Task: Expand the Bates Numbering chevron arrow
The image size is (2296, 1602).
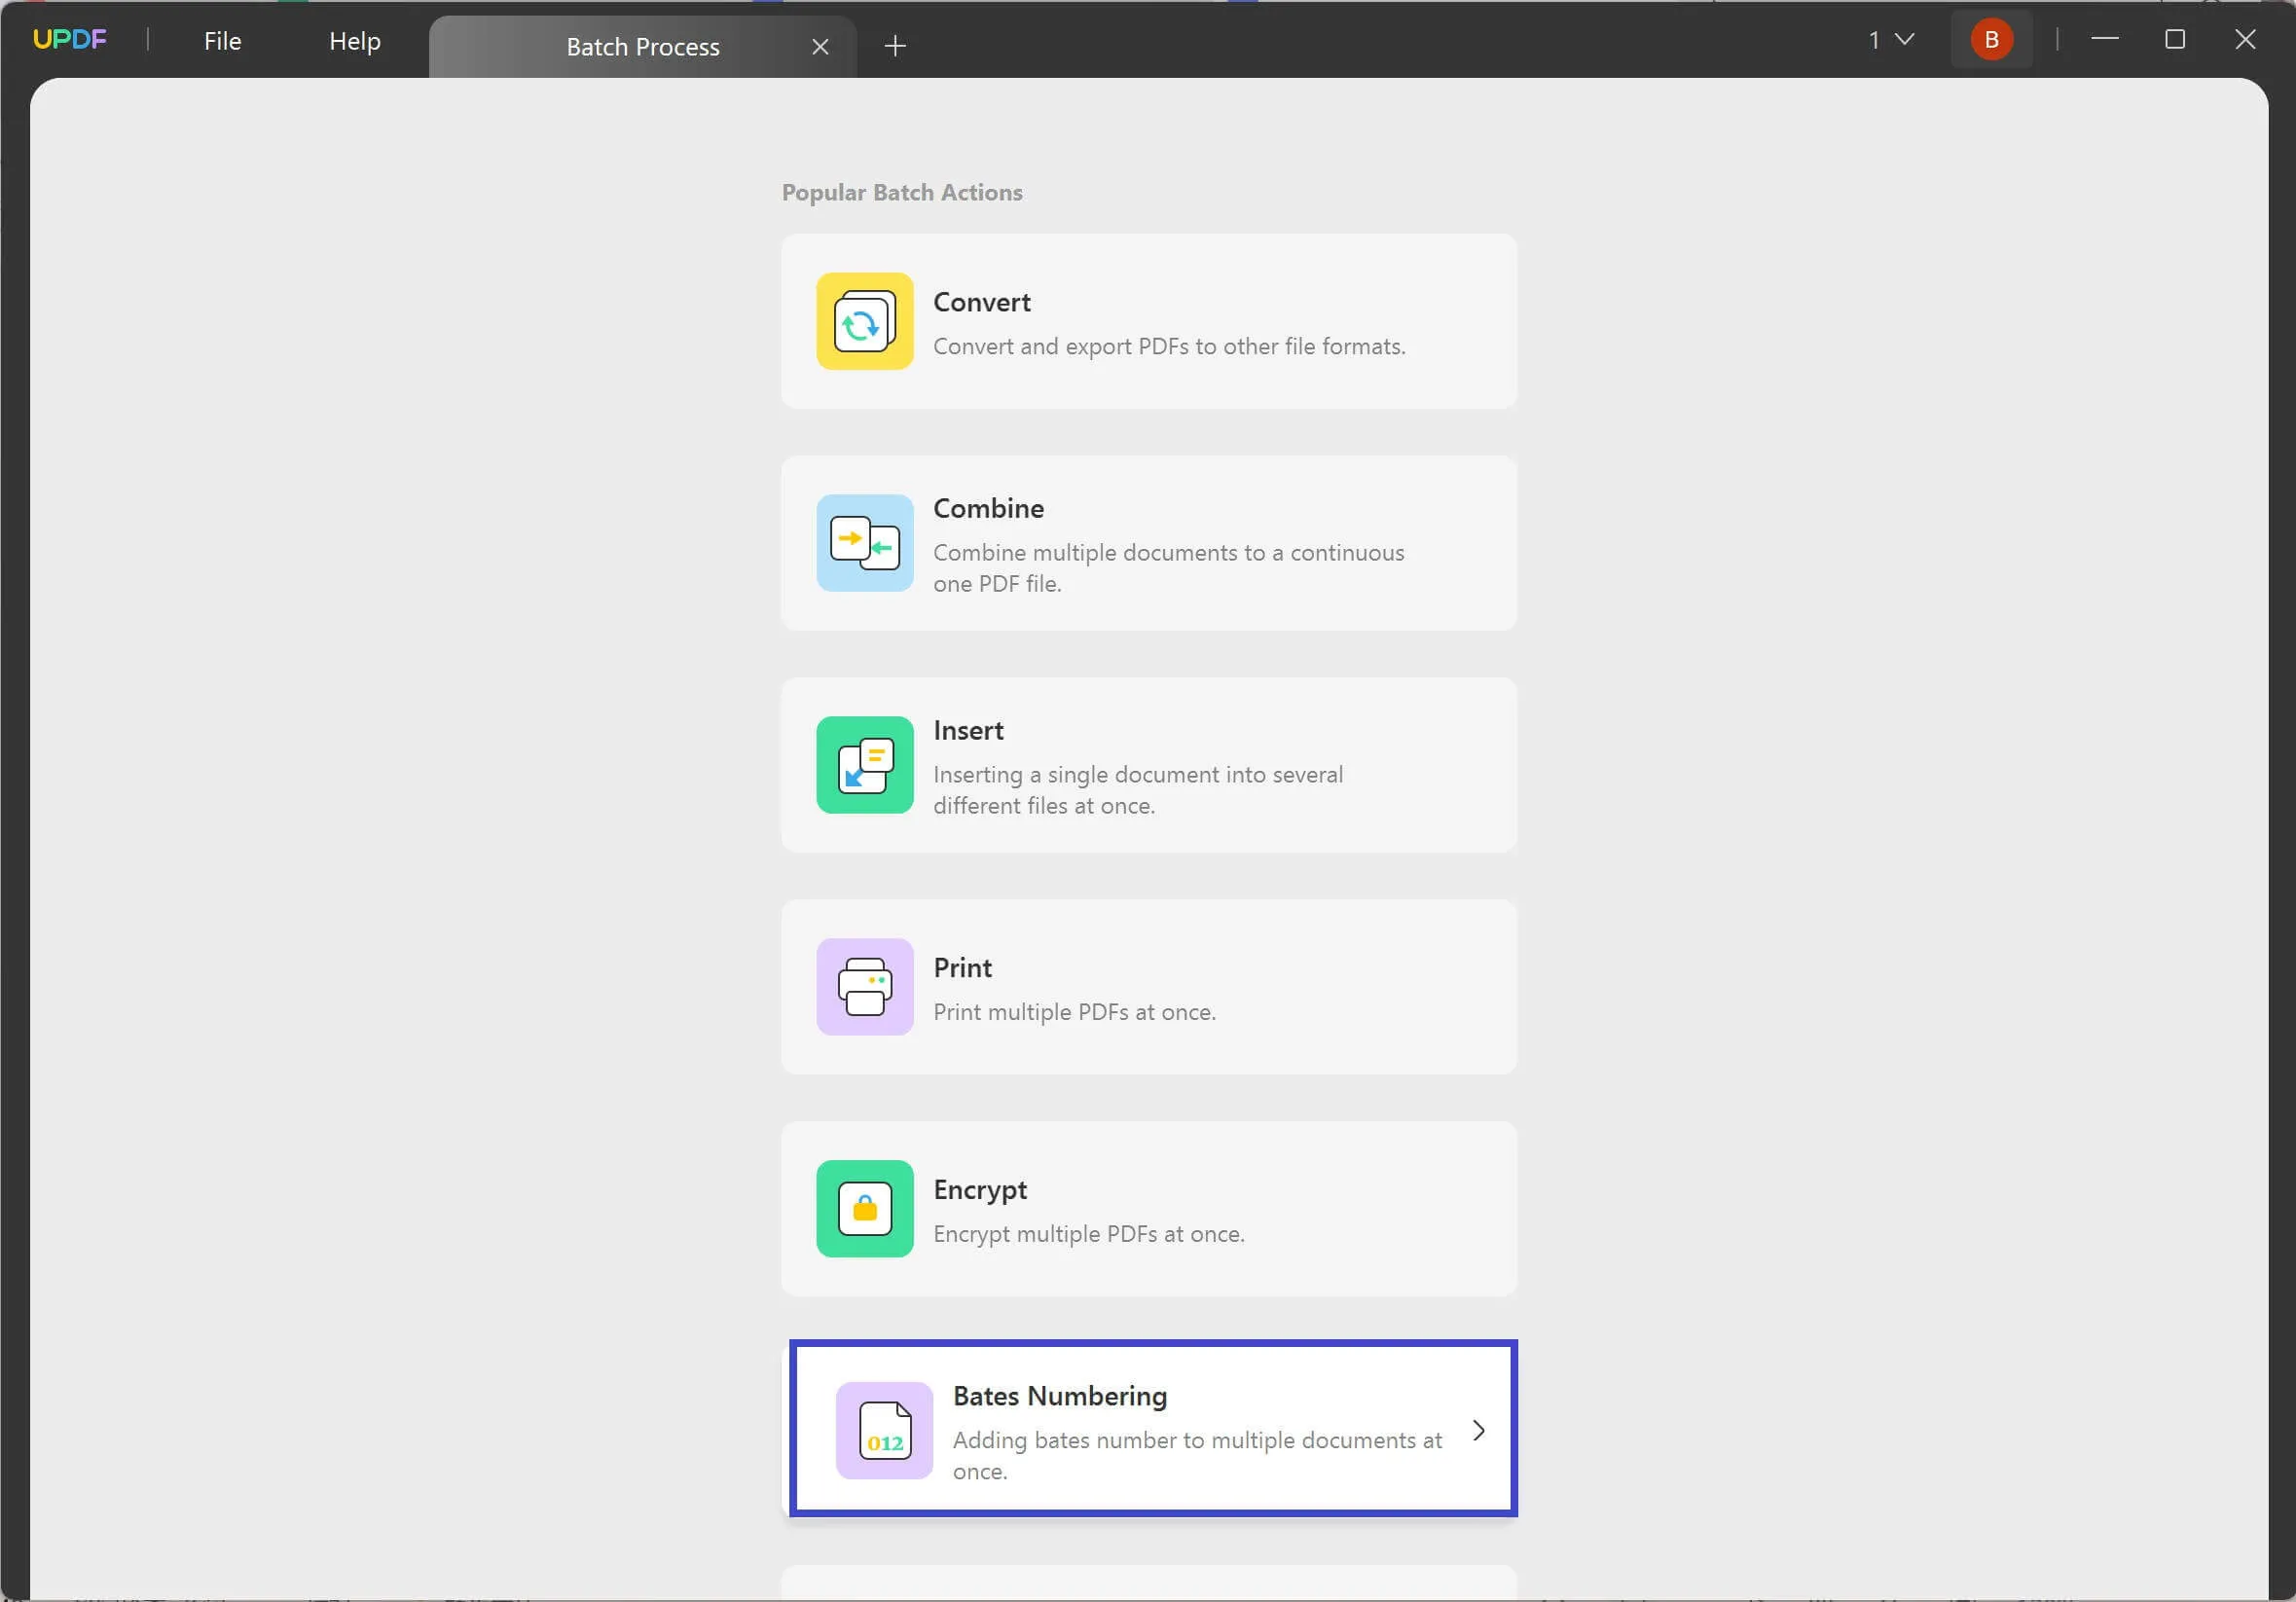Action: pos(1479,1428)
